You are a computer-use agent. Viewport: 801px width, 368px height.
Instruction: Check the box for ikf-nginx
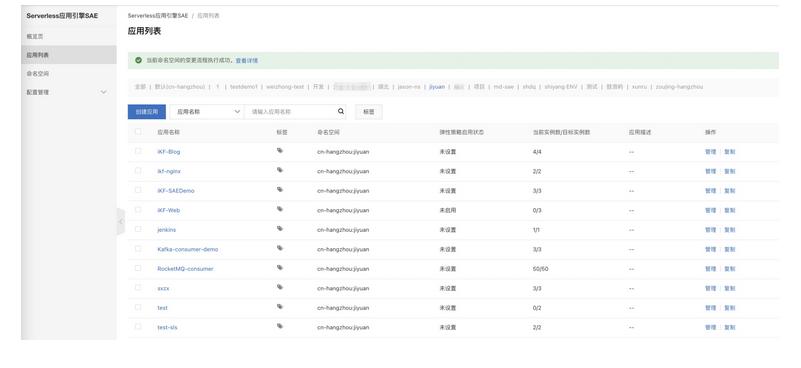pyautogui.click(x=138, y=170)
